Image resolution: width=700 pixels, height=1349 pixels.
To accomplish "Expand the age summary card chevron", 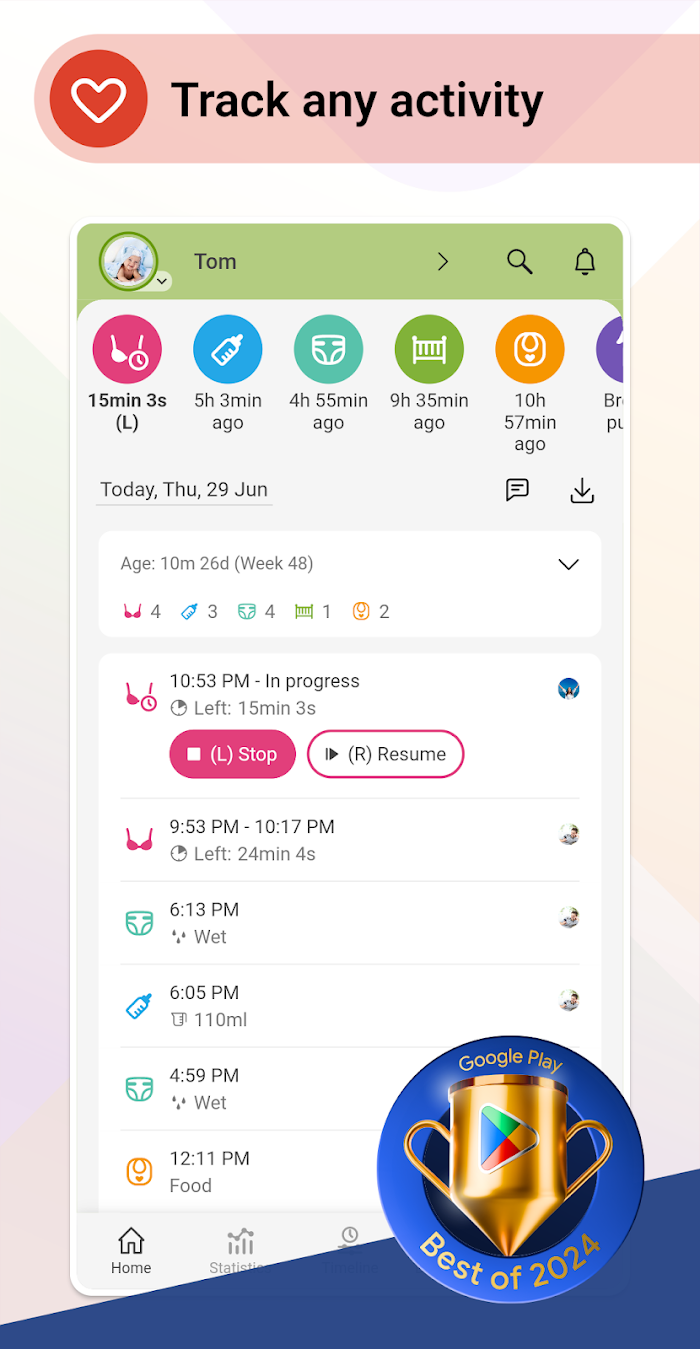I will pyautogui.click(x=568, y=564).
